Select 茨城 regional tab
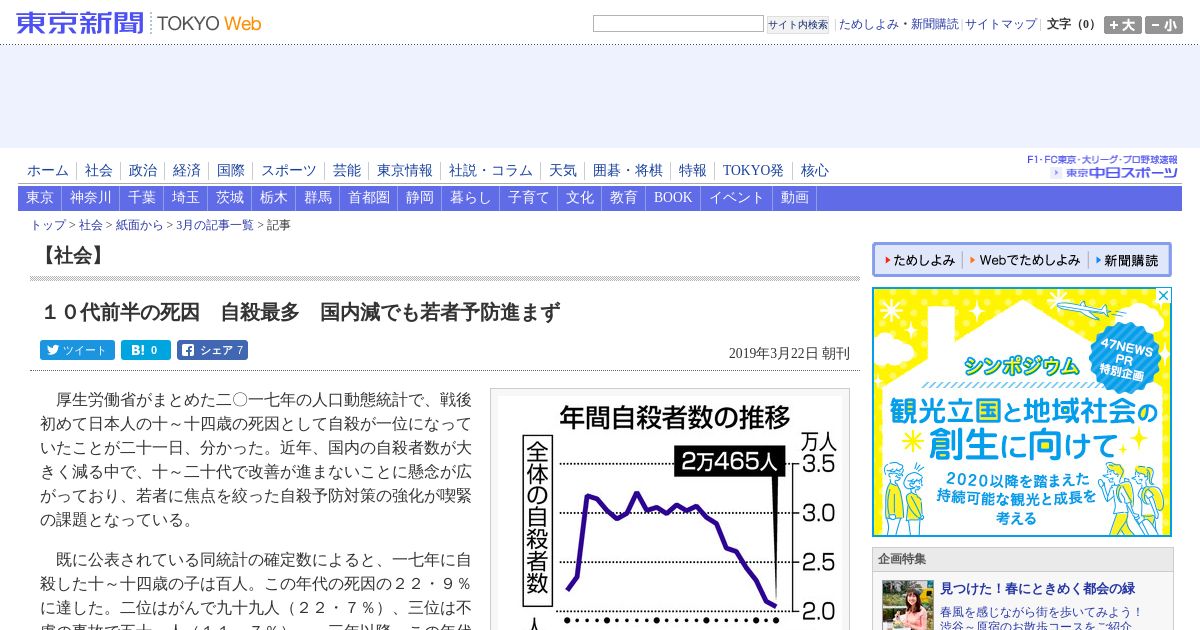The width and height of the screenshot is (1200, 630). click(x=230, y=198)
